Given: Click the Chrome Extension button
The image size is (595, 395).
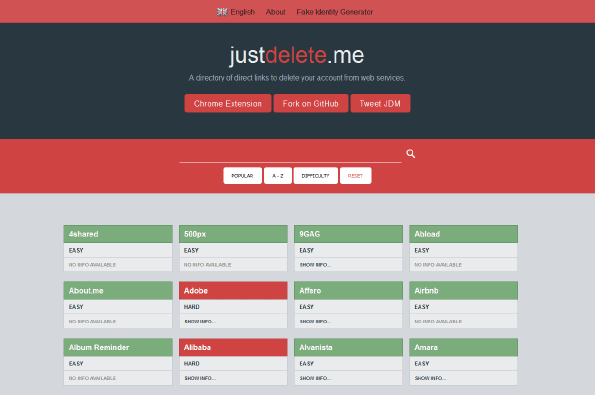Looking at the screenshot, I should (x=228, y=104).
